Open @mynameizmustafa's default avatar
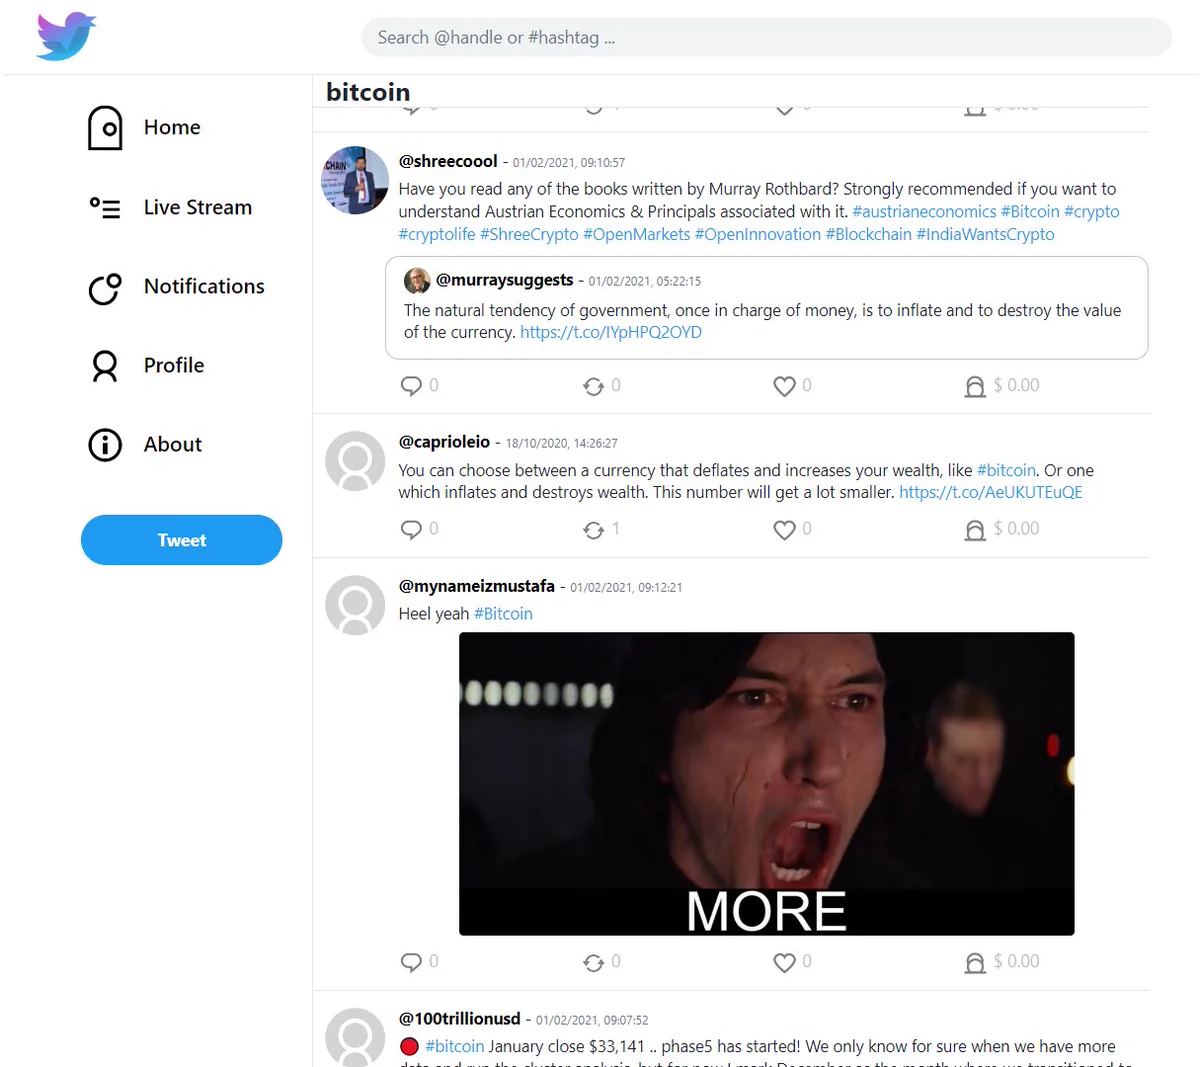 click(355, 605)
